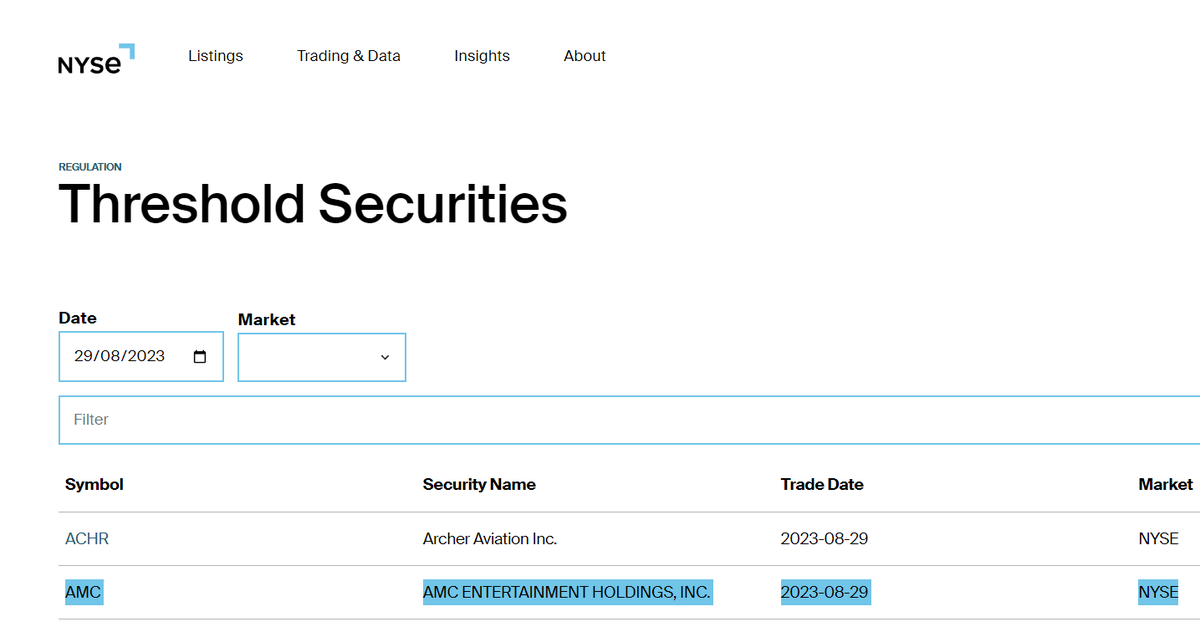
Task: Expand the Market dropdown
Action: 322,357
